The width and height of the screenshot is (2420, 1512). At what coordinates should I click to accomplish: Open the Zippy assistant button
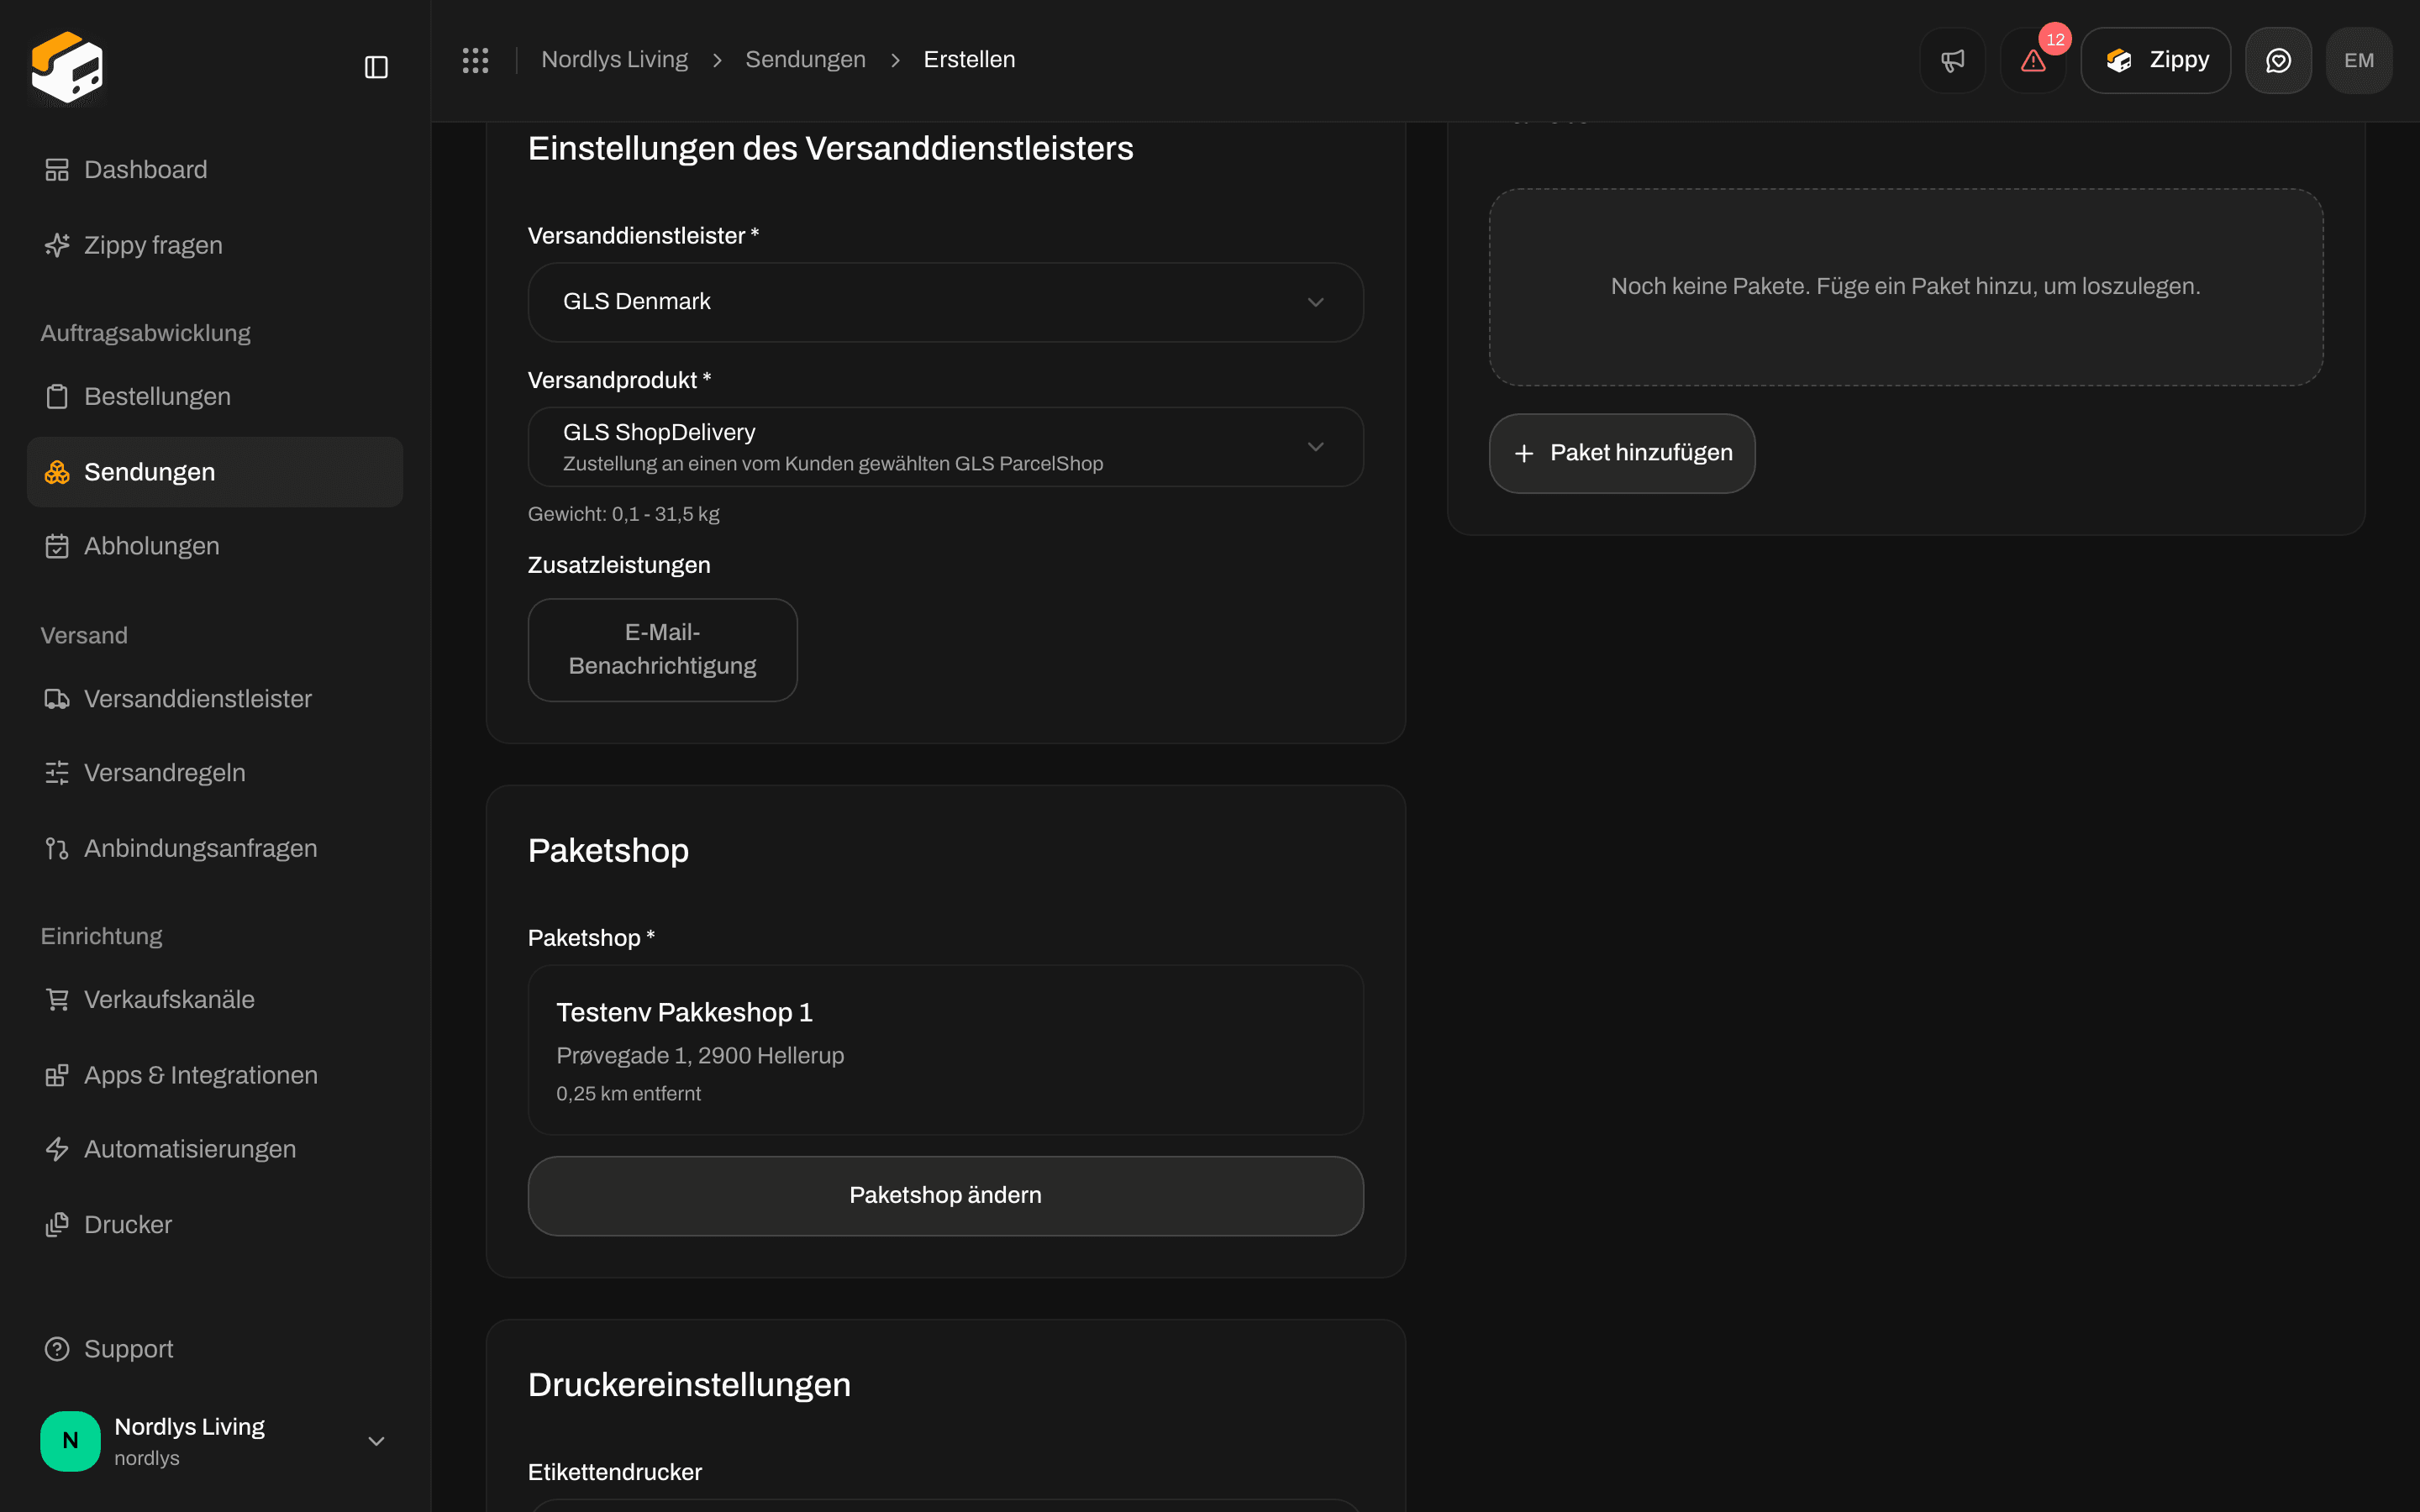point(2155,60)
